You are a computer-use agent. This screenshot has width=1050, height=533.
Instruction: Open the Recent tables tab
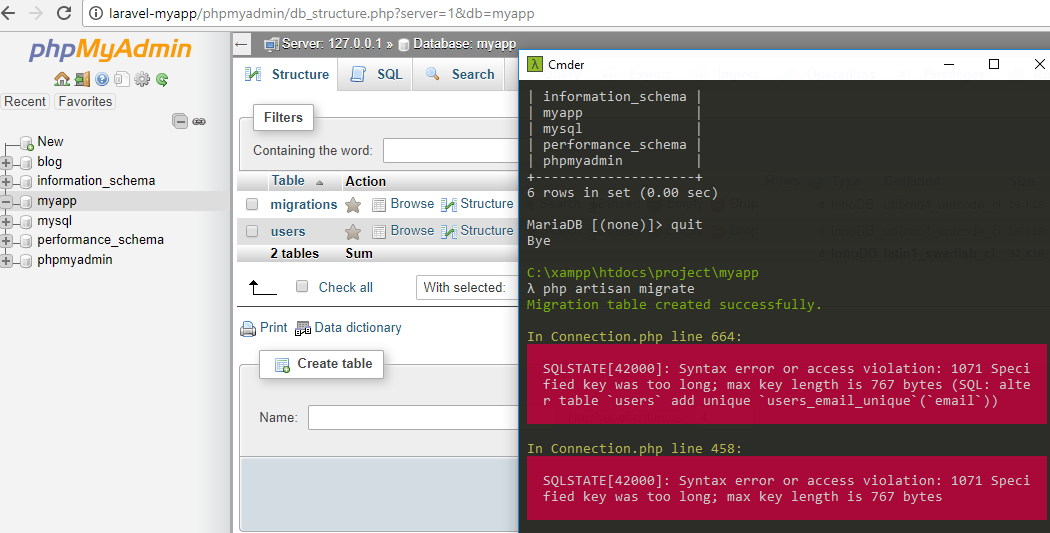click(x=25, y=102)
